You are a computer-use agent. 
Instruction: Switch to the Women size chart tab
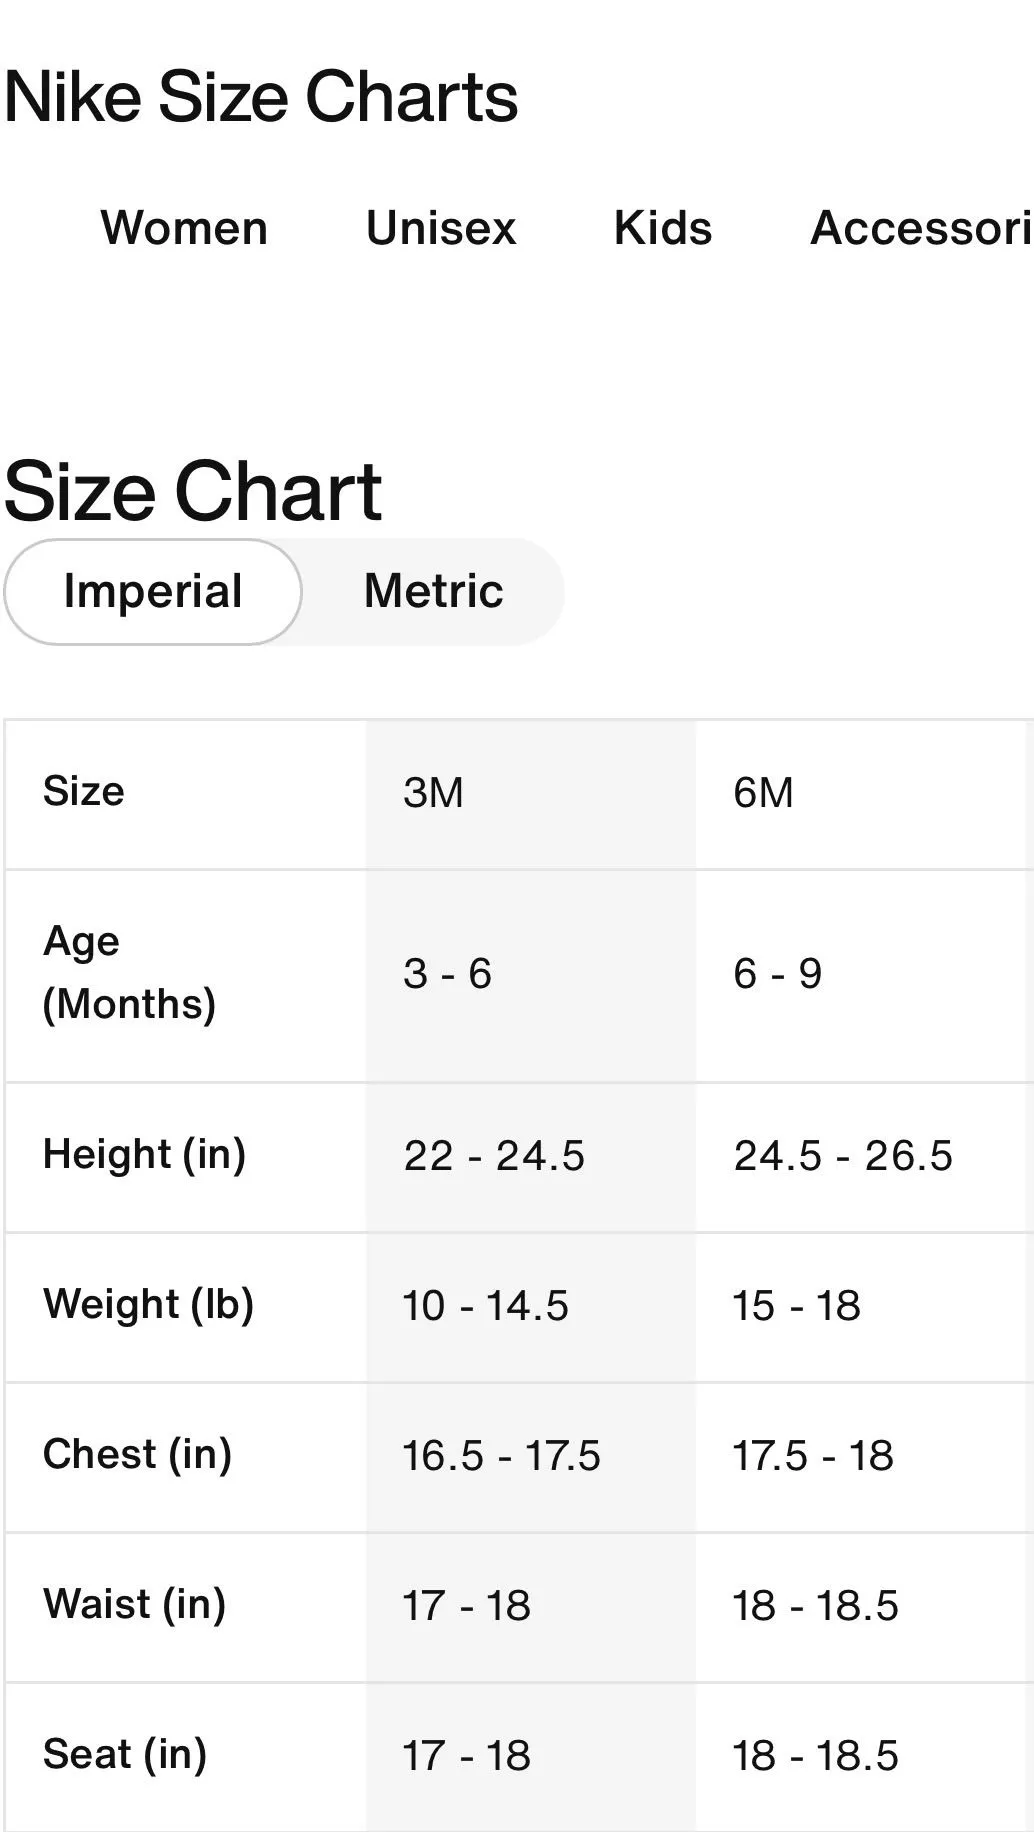point(184,228)
